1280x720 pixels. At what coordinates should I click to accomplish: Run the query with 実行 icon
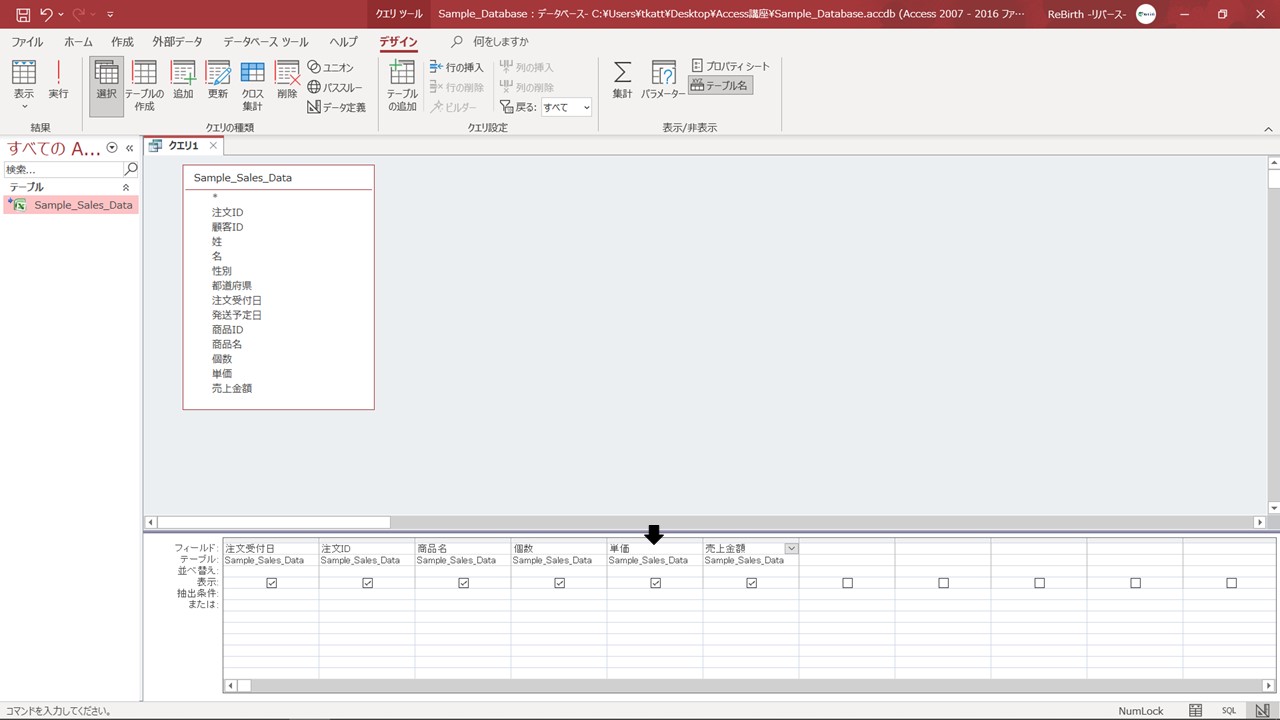(58, 80)
